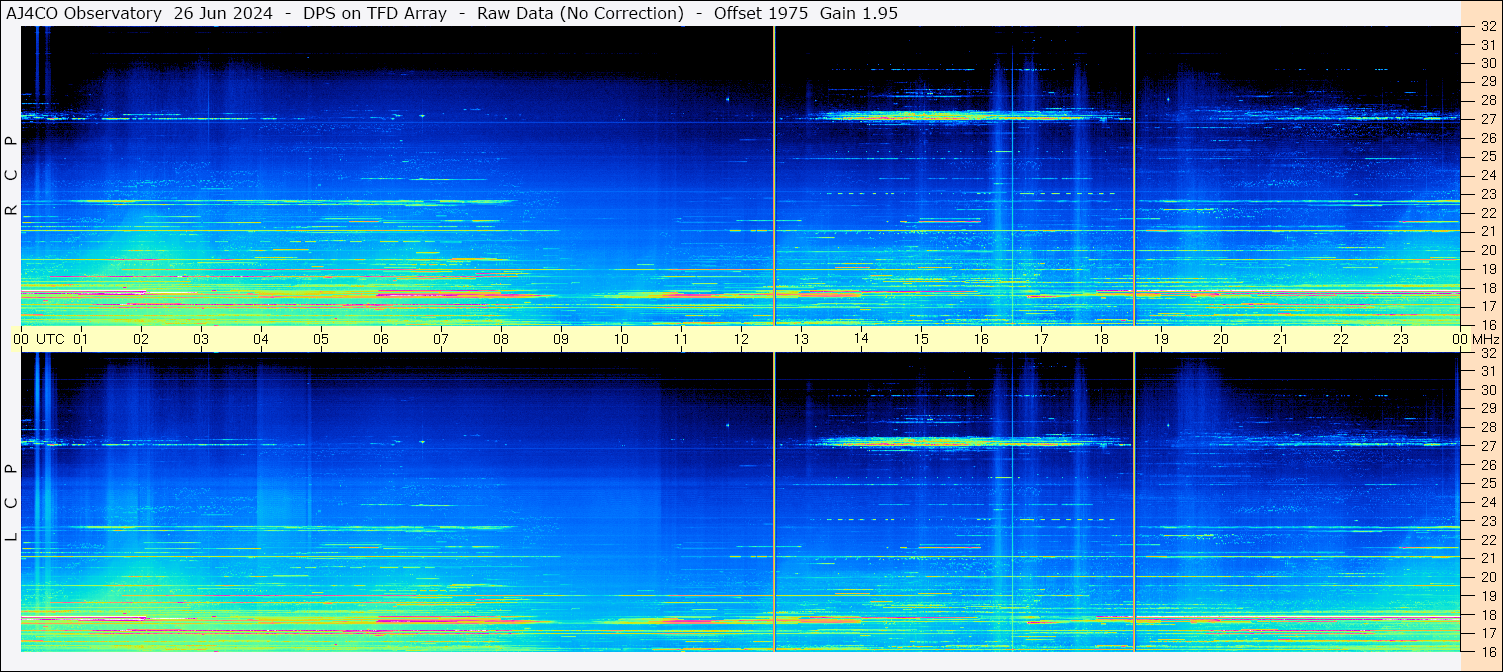Screen dimensions: 1503x672
Task: Select hour 09 on the time axis
Action: [x=561, y=339]
